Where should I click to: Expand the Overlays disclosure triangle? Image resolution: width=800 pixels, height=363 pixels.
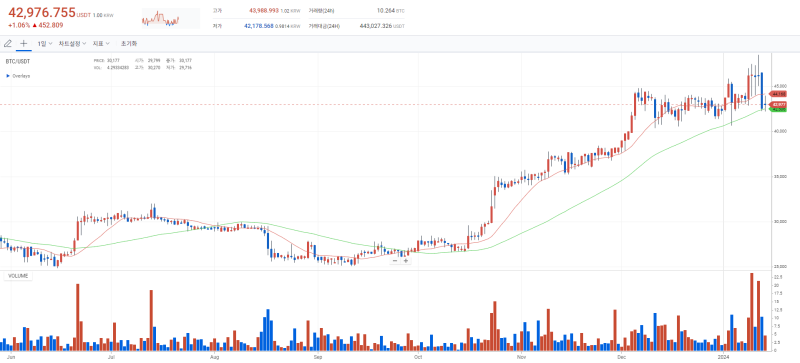[x=8, y=76]
